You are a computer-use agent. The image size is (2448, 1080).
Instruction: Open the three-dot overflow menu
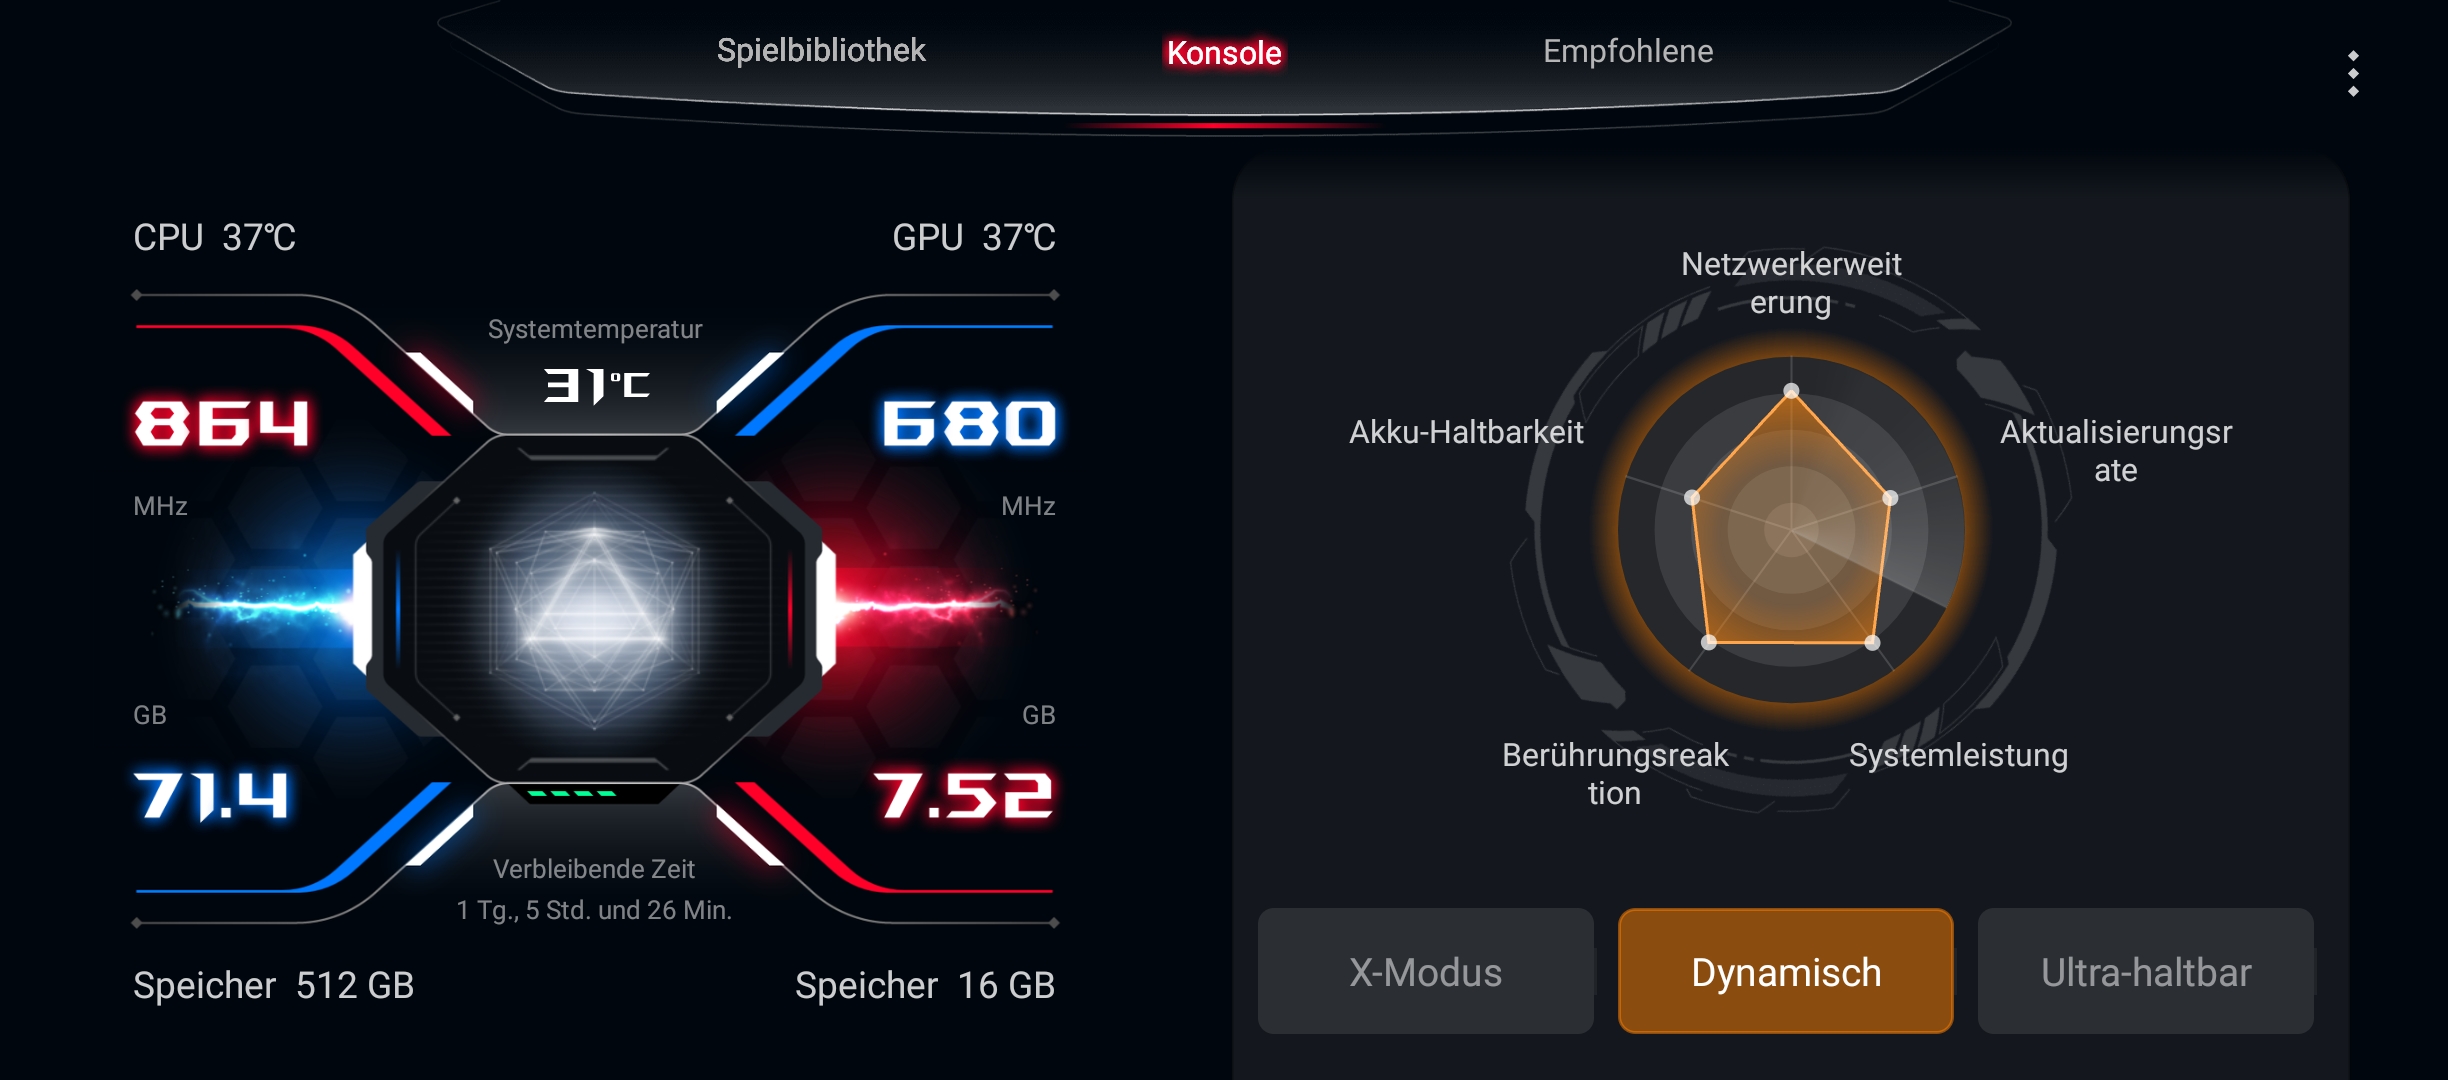click(2353, 73)
